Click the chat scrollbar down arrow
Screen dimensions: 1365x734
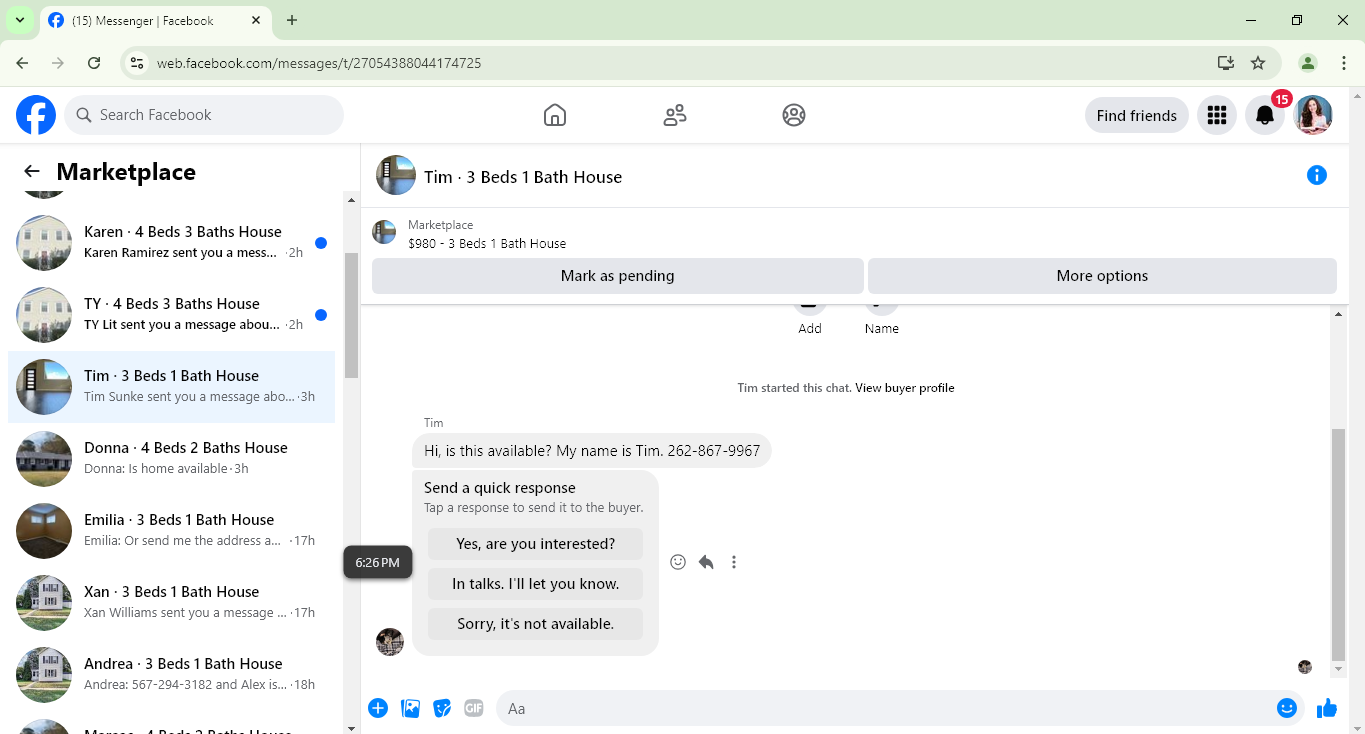(1339, 669)
